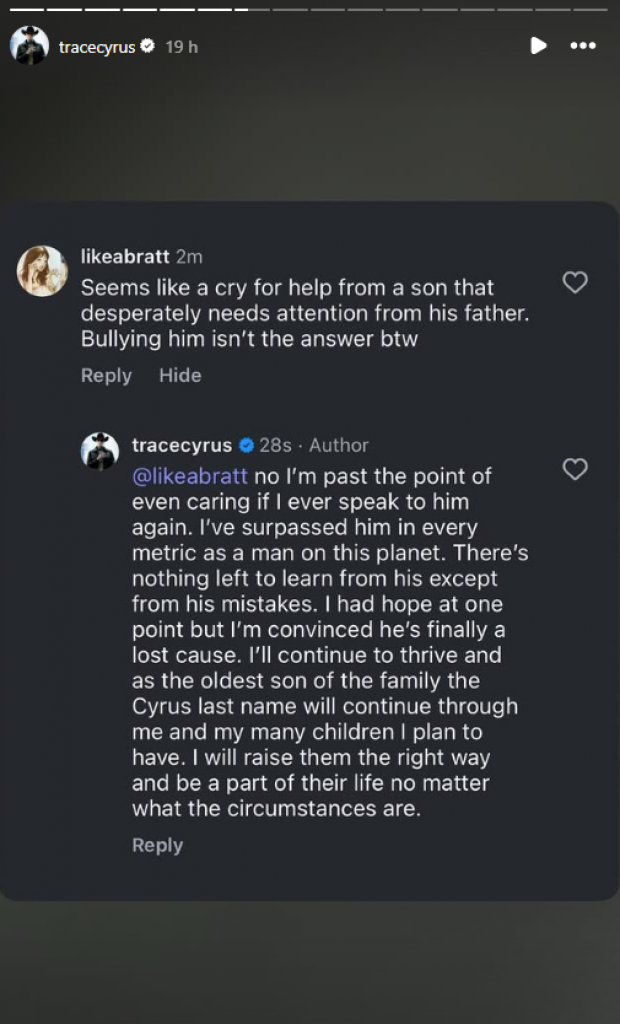The height and width of the screenshot is (1024, 620).
Task: Click the Author label on the reply
Action: pyautogui.click(x=339, y=445)
